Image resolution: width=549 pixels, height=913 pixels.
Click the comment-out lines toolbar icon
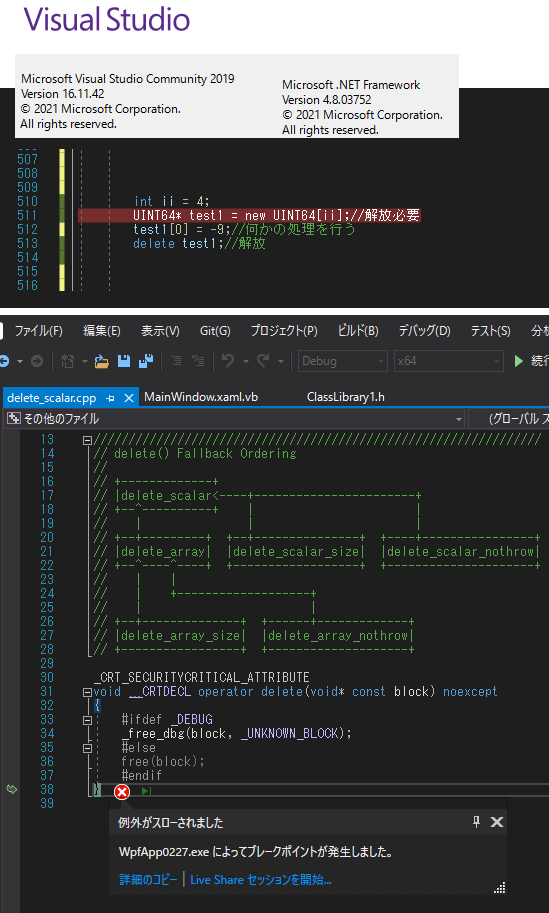click(x=176, y=361)
